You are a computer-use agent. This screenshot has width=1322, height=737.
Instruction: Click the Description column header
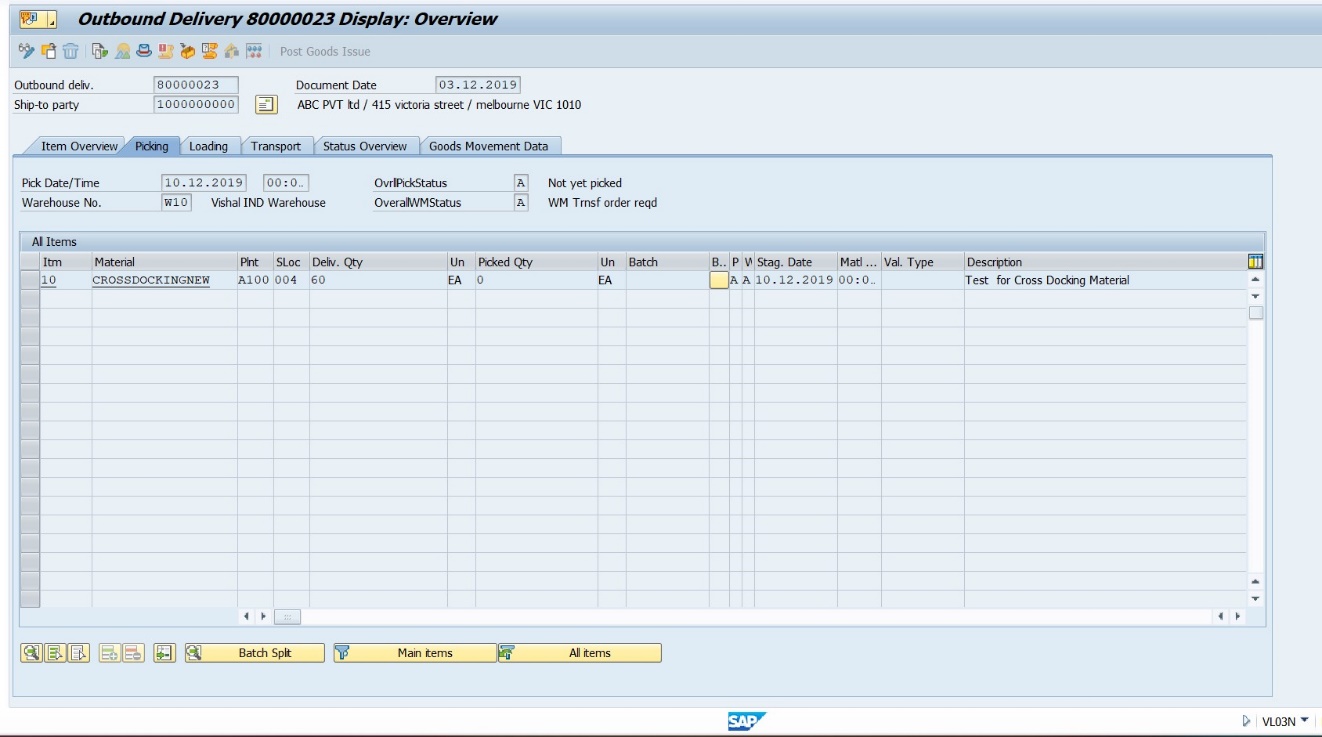(x=1105, y=262)
